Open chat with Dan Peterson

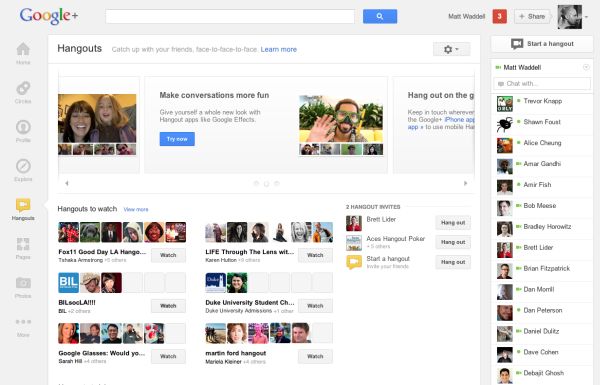[x=543, y=313]
